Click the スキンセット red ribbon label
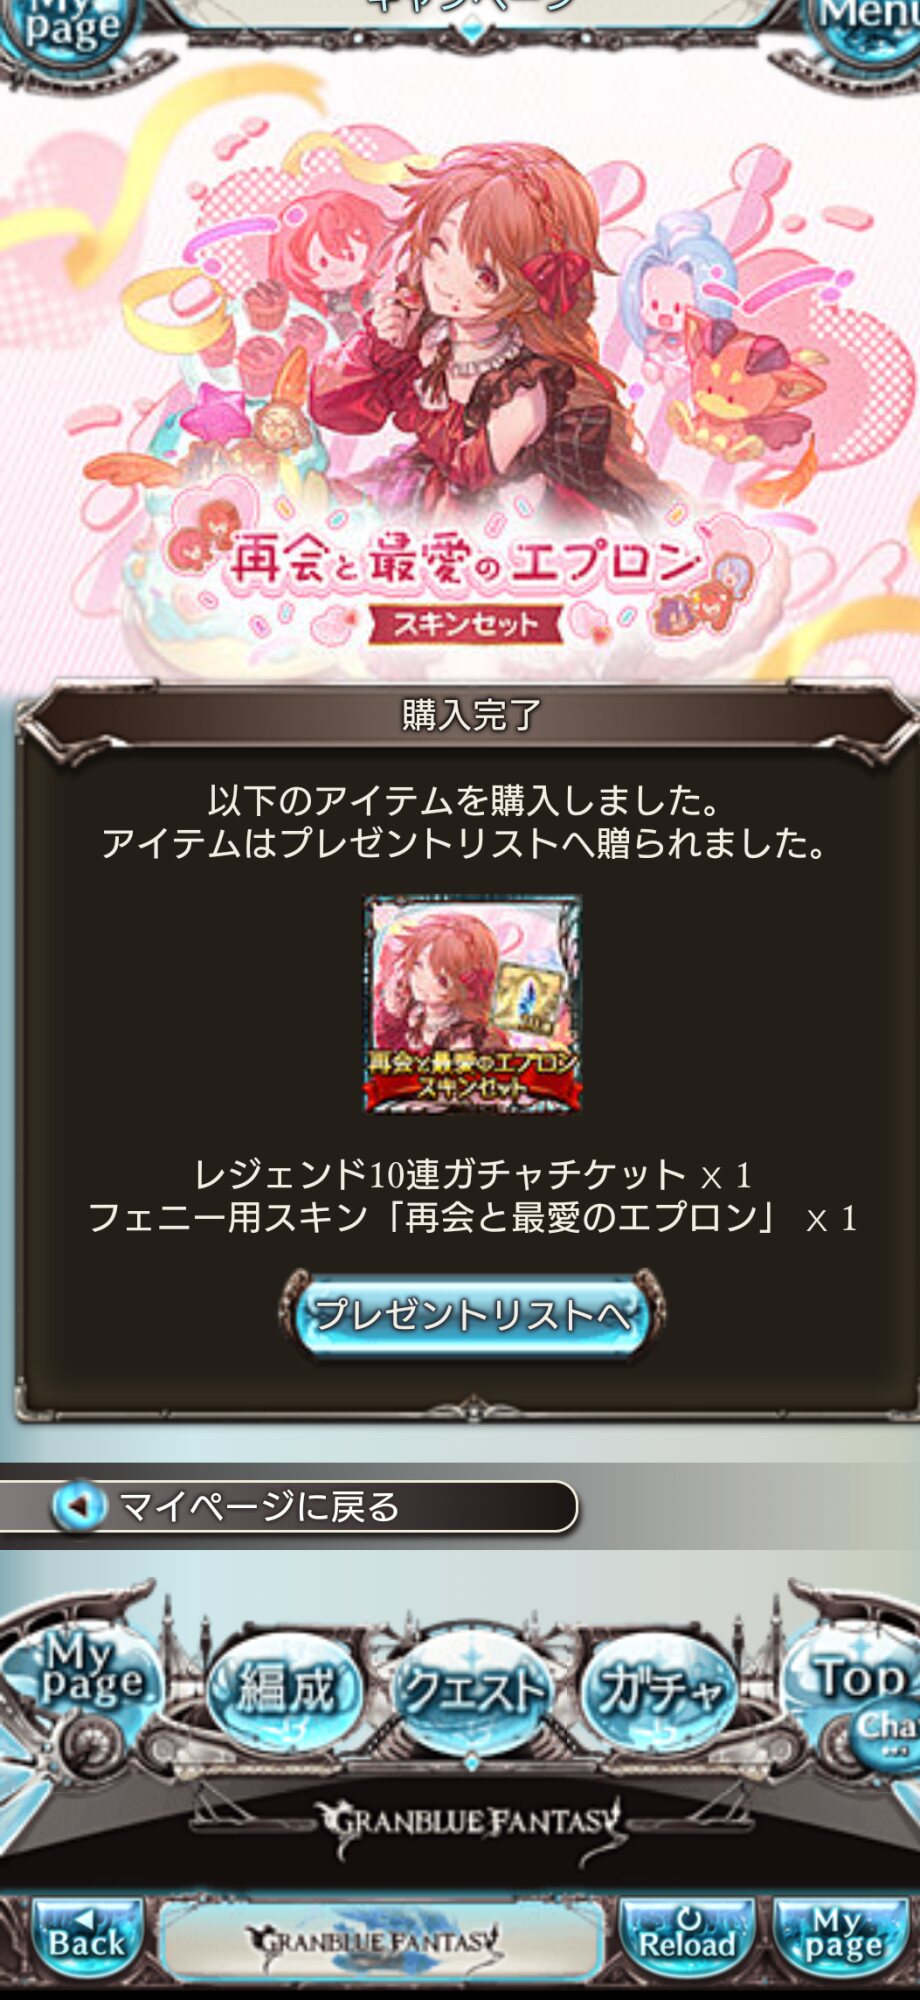 pos(466,624)
